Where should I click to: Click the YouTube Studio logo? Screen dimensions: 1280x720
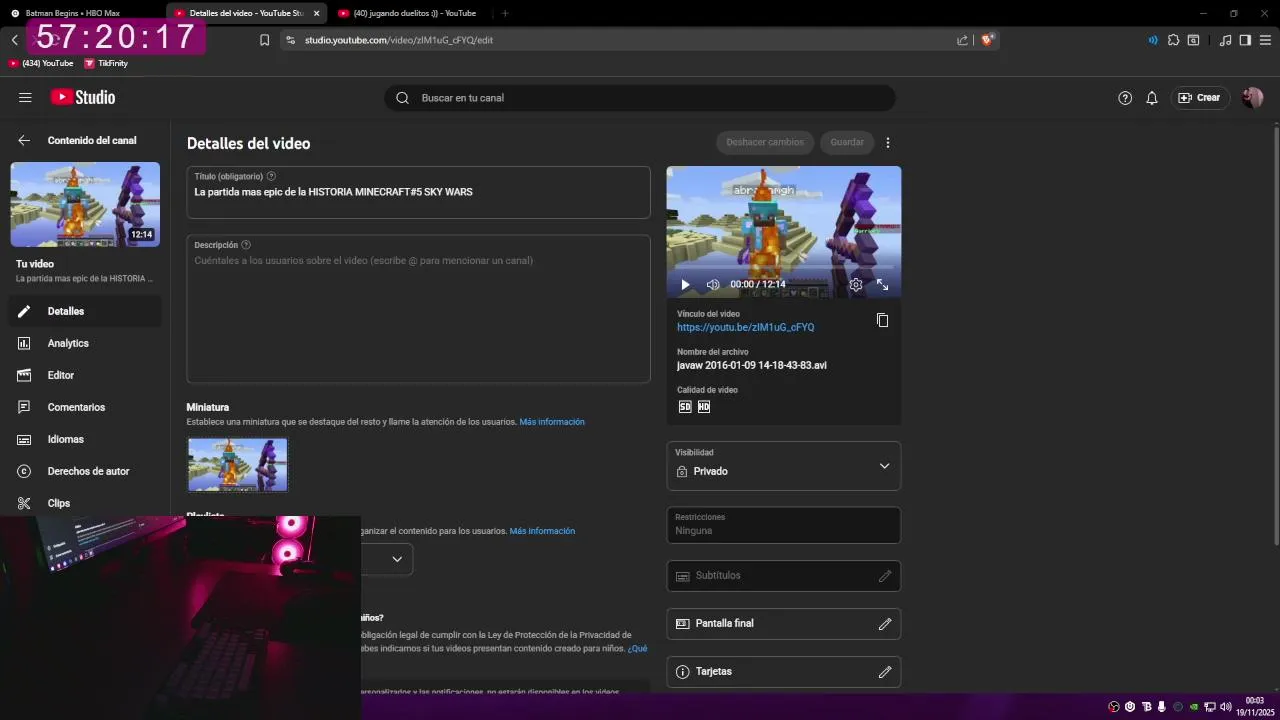pyautogui.click(x=83, y=97)
